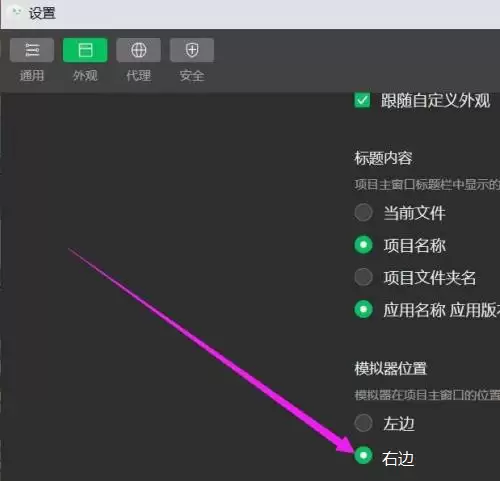
Task: Click the 模拟器位置 section heading
Action: click(390, 369)
